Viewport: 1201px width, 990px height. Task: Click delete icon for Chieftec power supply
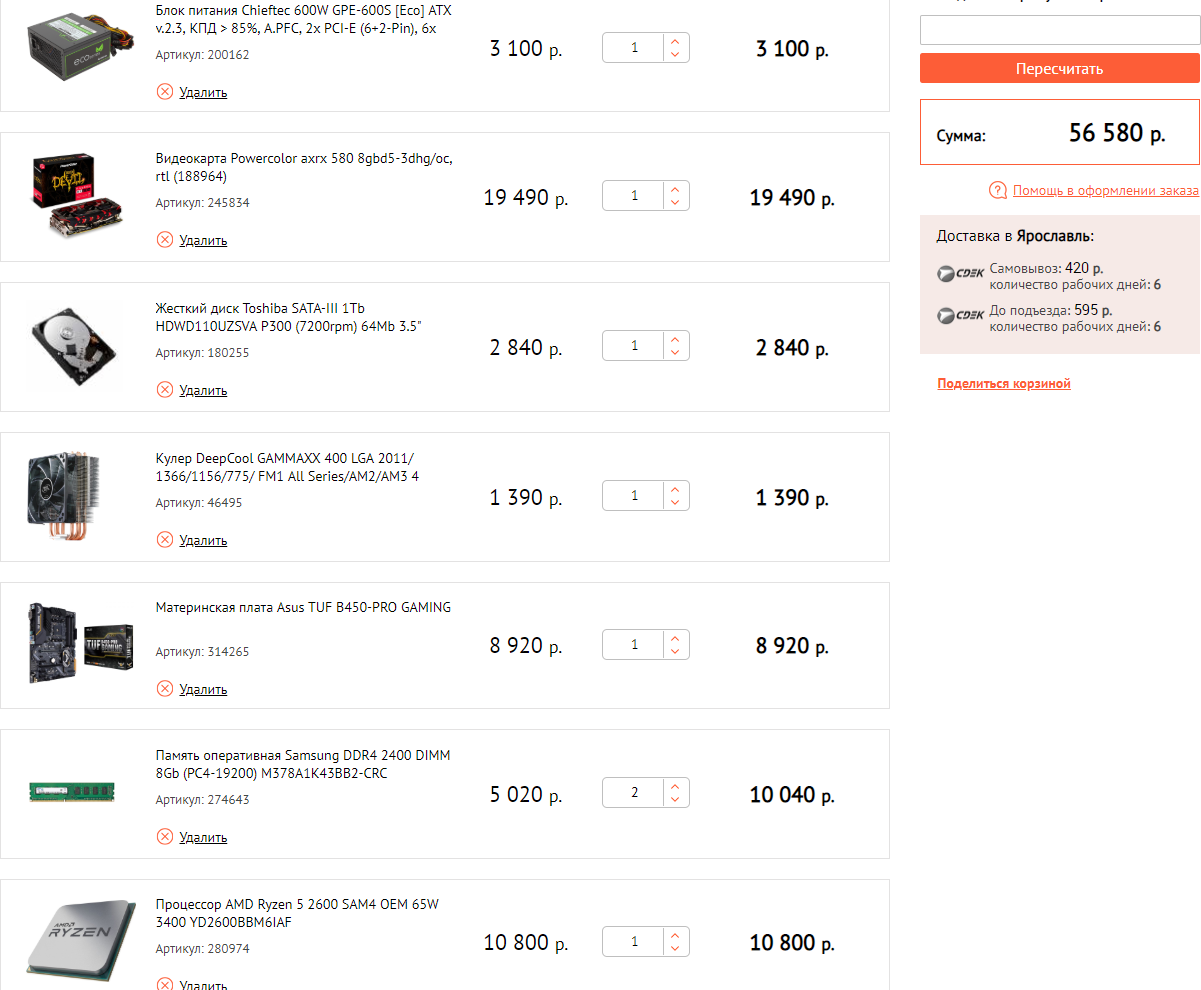tap(165, 92)
